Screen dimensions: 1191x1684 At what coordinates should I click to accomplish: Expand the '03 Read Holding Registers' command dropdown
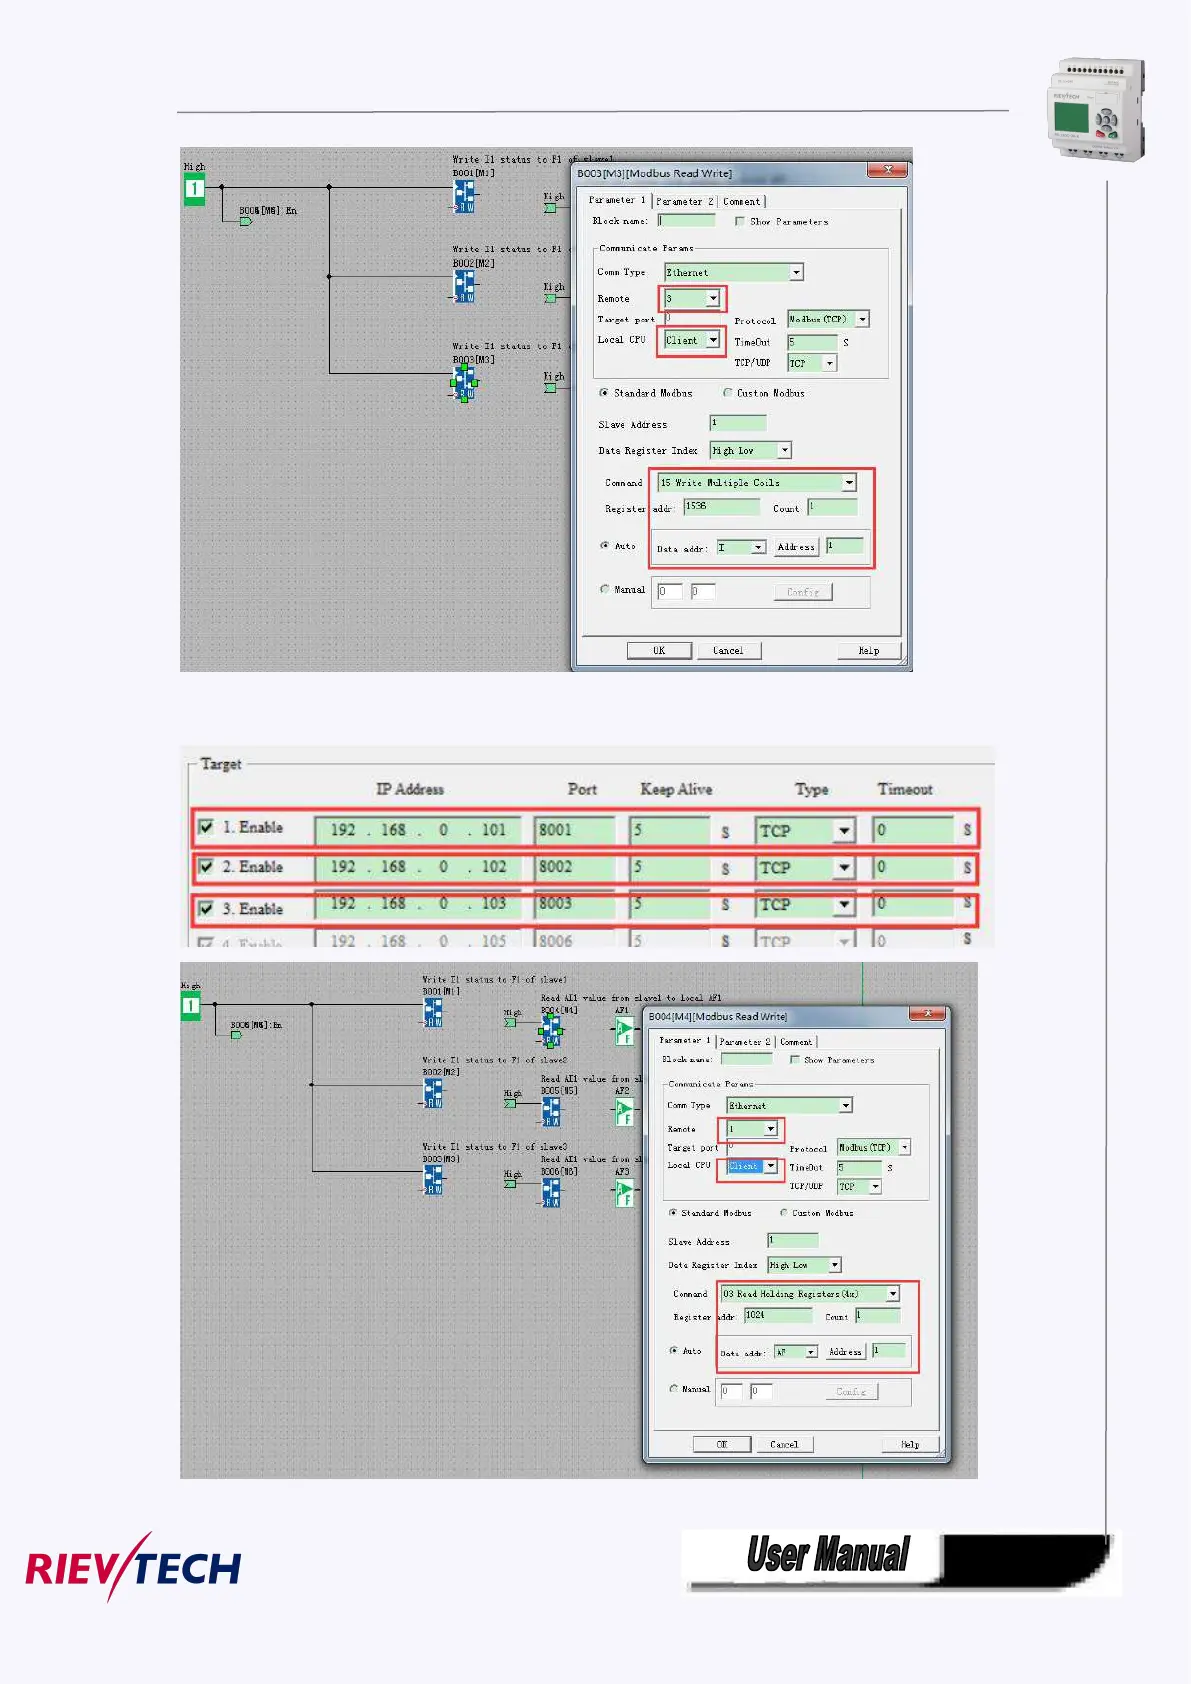[x=892, y=1294]
